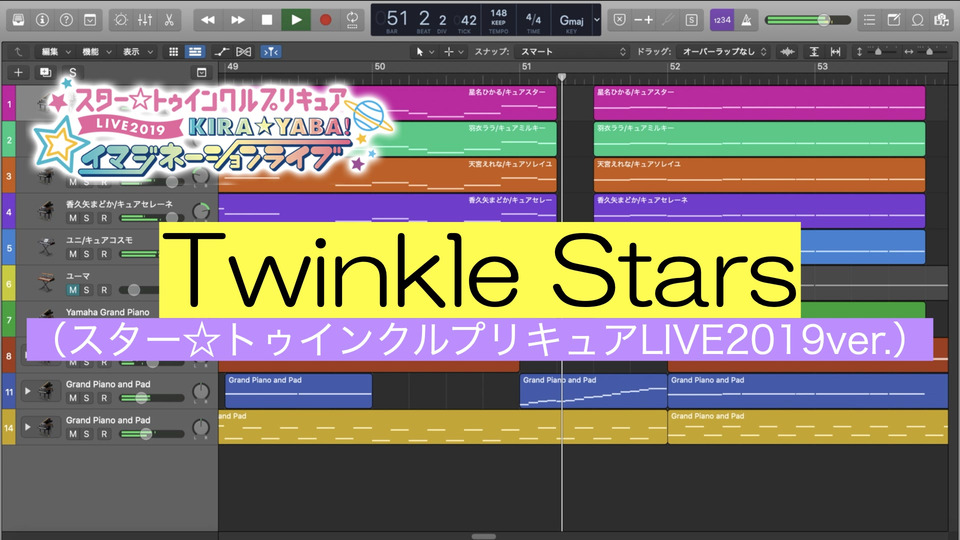Click the keyboard instrument icon on track 5
The height and width of the screenshot is (540, 960).
(45, 247)
